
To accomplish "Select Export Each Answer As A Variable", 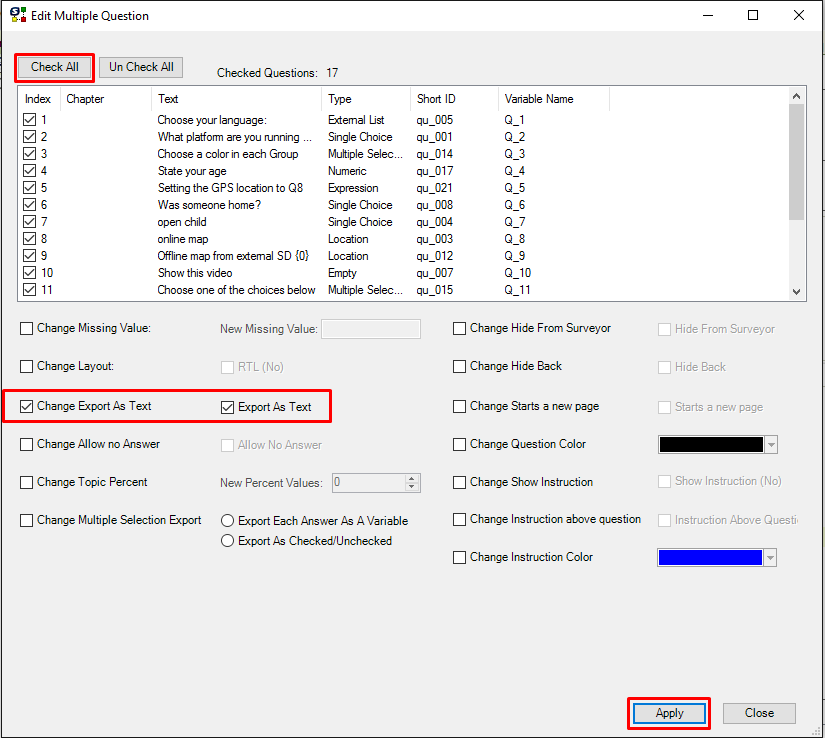I will 227,521.
